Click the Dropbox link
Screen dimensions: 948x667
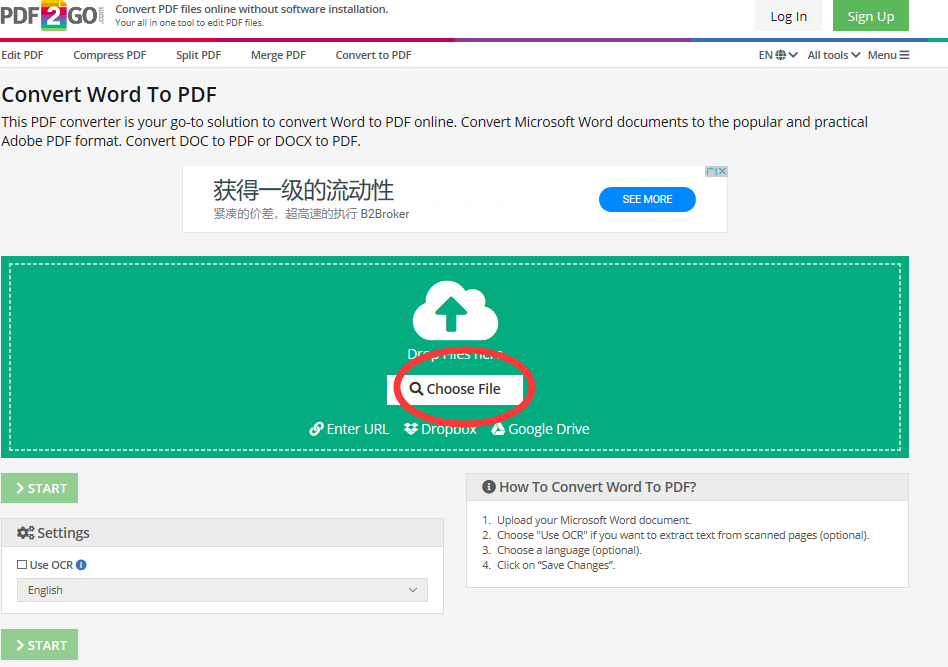pyautogui.click(x=440, y=429)
